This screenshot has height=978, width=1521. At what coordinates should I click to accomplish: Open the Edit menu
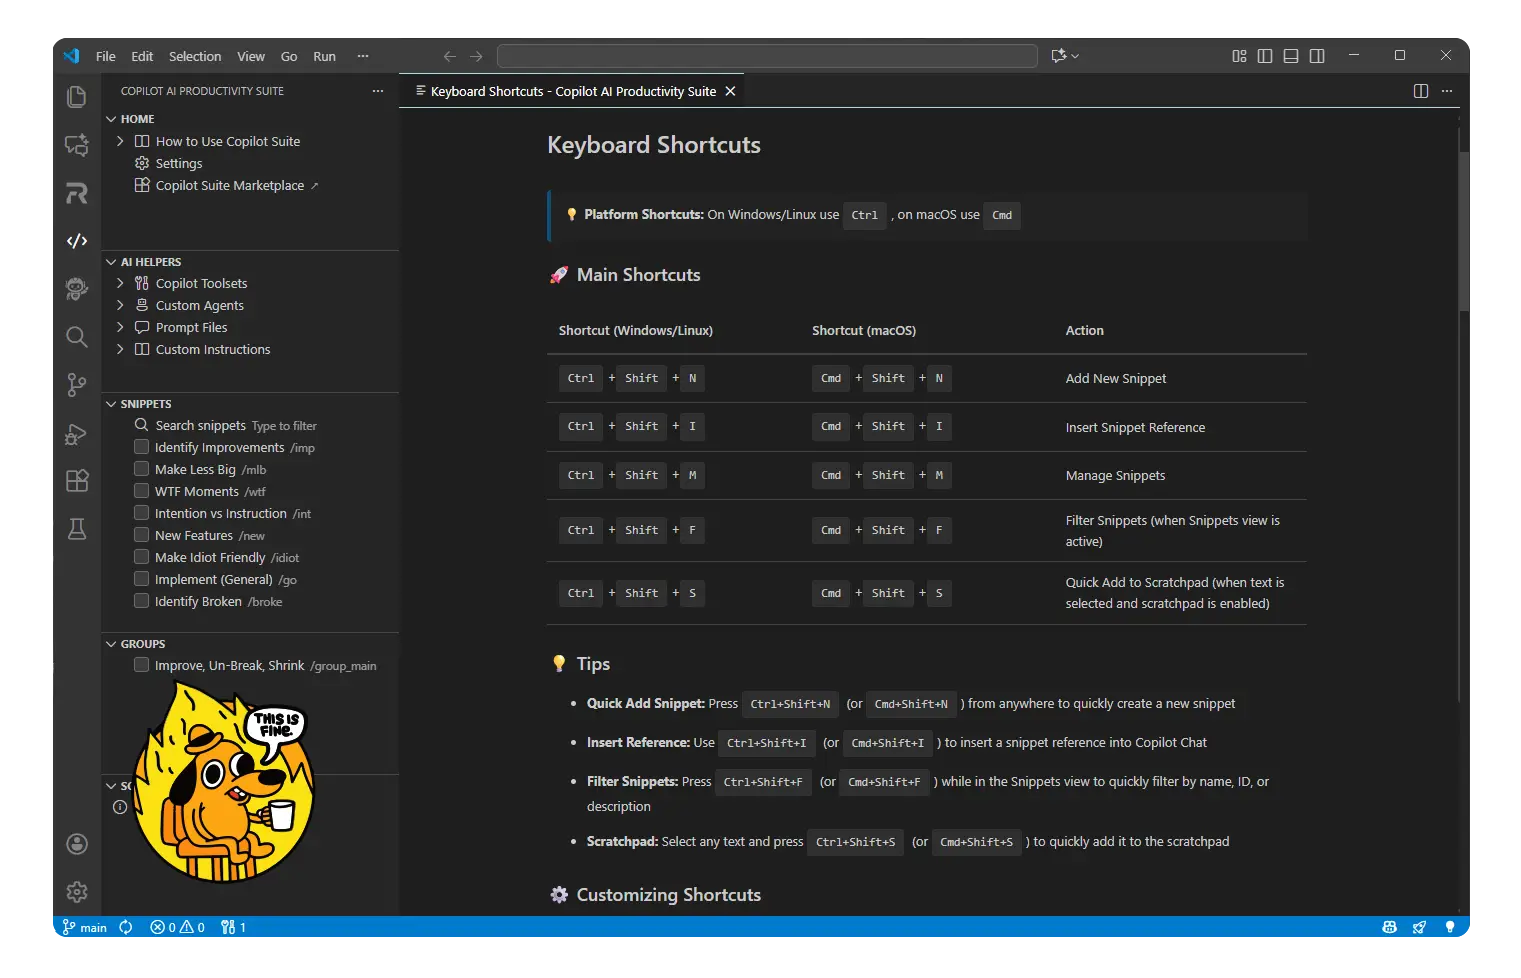pyautogui.click(x=143, y=56)
